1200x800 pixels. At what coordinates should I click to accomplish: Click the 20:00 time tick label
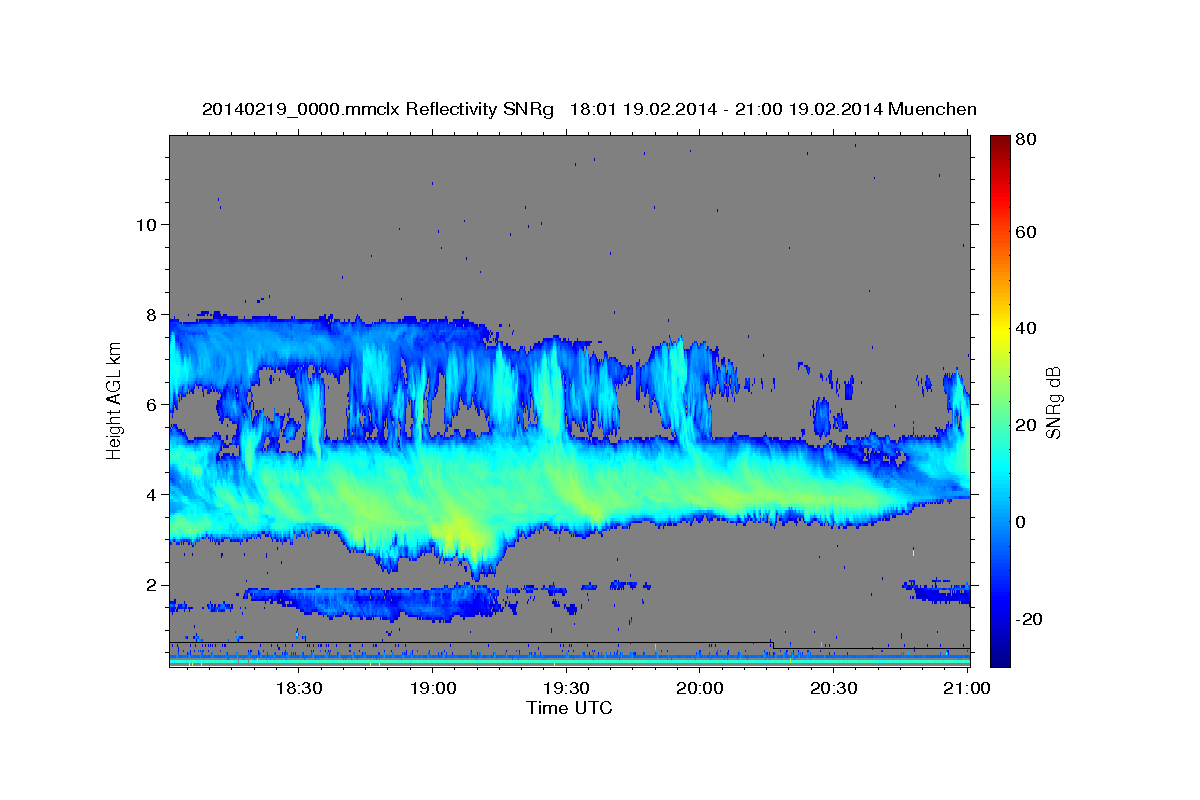pyautogui.click(x=700, y=688)
